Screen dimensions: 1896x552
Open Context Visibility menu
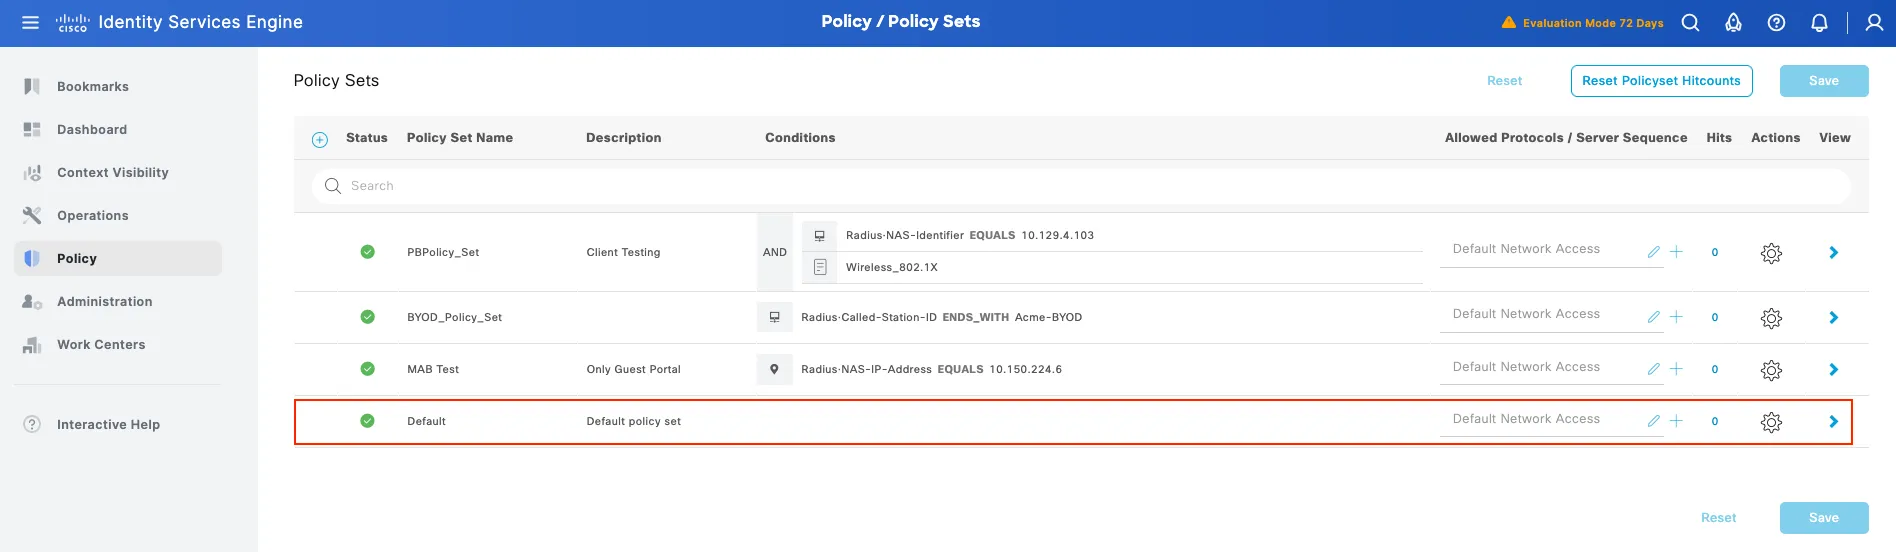tap(118, 172)
